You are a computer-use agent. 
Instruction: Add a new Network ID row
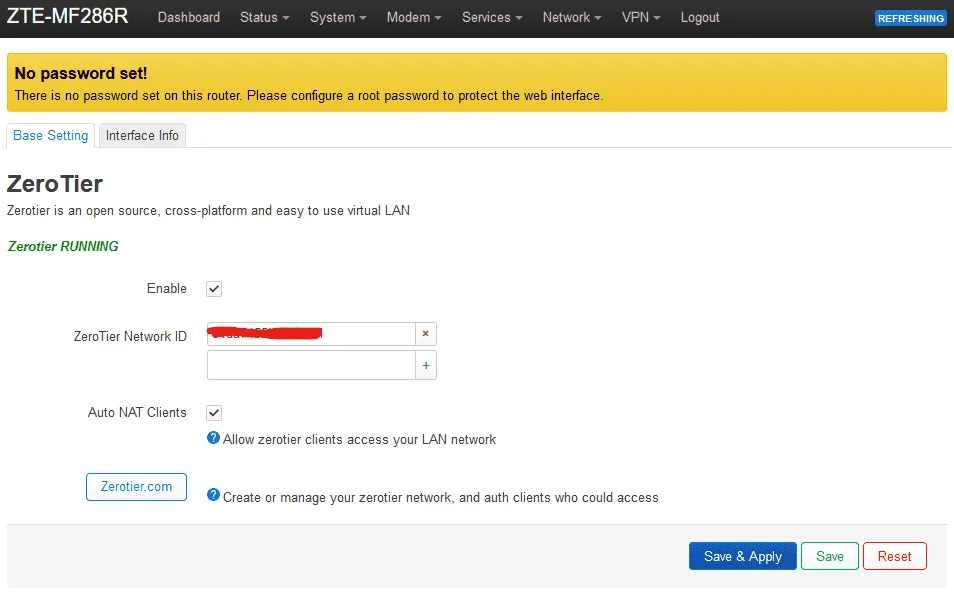point(425,366)
